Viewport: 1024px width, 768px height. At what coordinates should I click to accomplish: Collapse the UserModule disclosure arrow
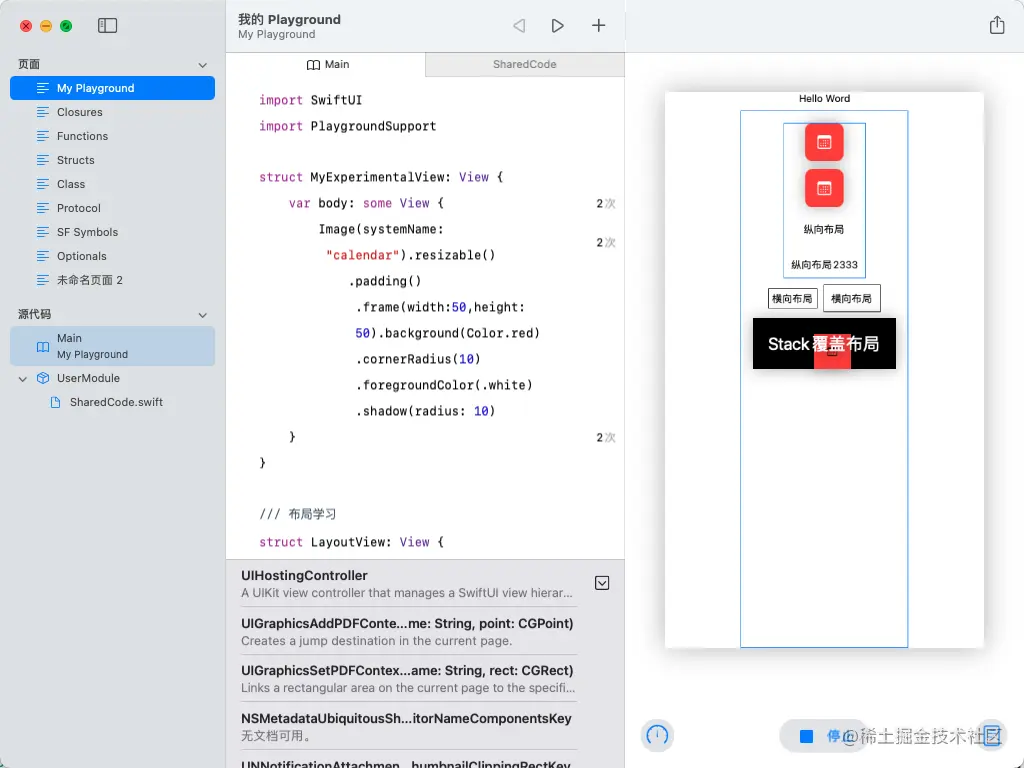coord(23,379)
